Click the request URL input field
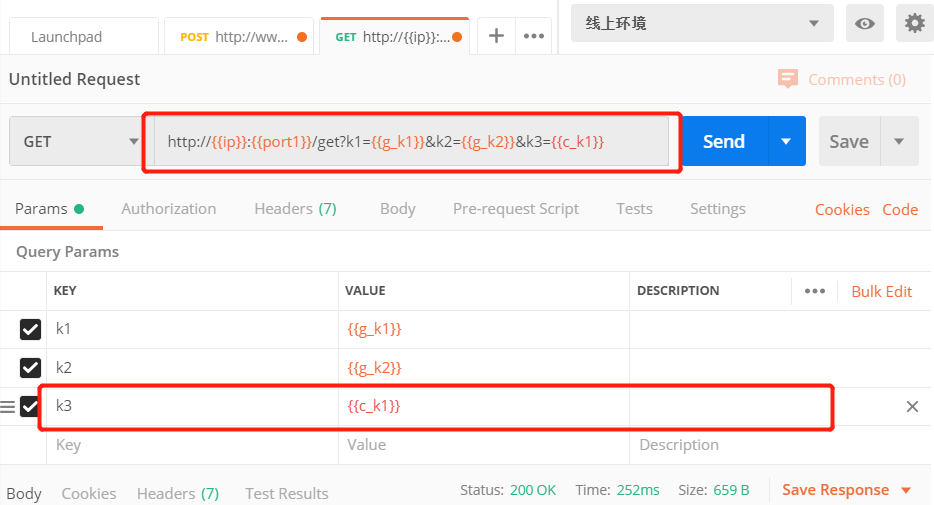The width and height of the screenshot is (934, 505). (x=411, y=141)
